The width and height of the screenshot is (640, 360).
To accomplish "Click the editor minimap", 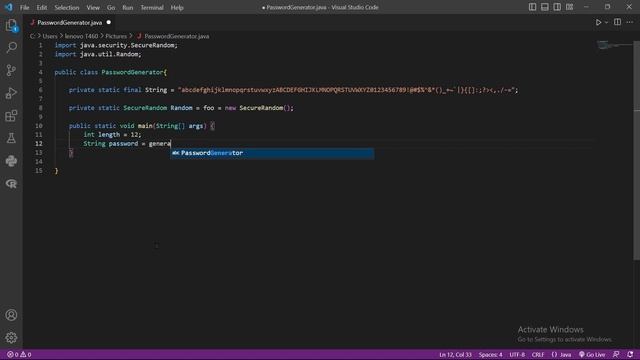I will click(x=614, y=44).
